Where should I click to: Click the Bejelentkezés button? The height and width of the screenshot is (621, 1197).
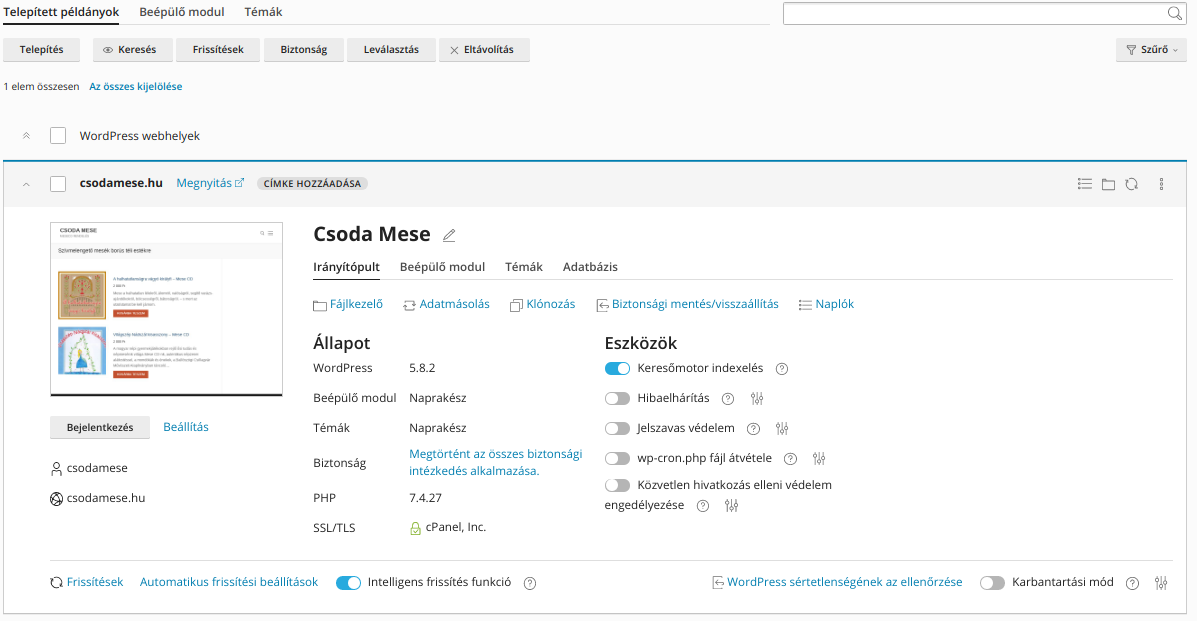coord(100,427)
